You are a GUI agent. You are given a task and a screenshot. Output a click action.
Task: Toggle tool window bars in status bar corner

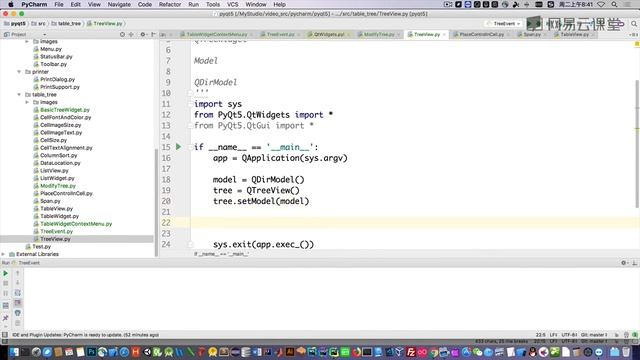tap(4, 335)
